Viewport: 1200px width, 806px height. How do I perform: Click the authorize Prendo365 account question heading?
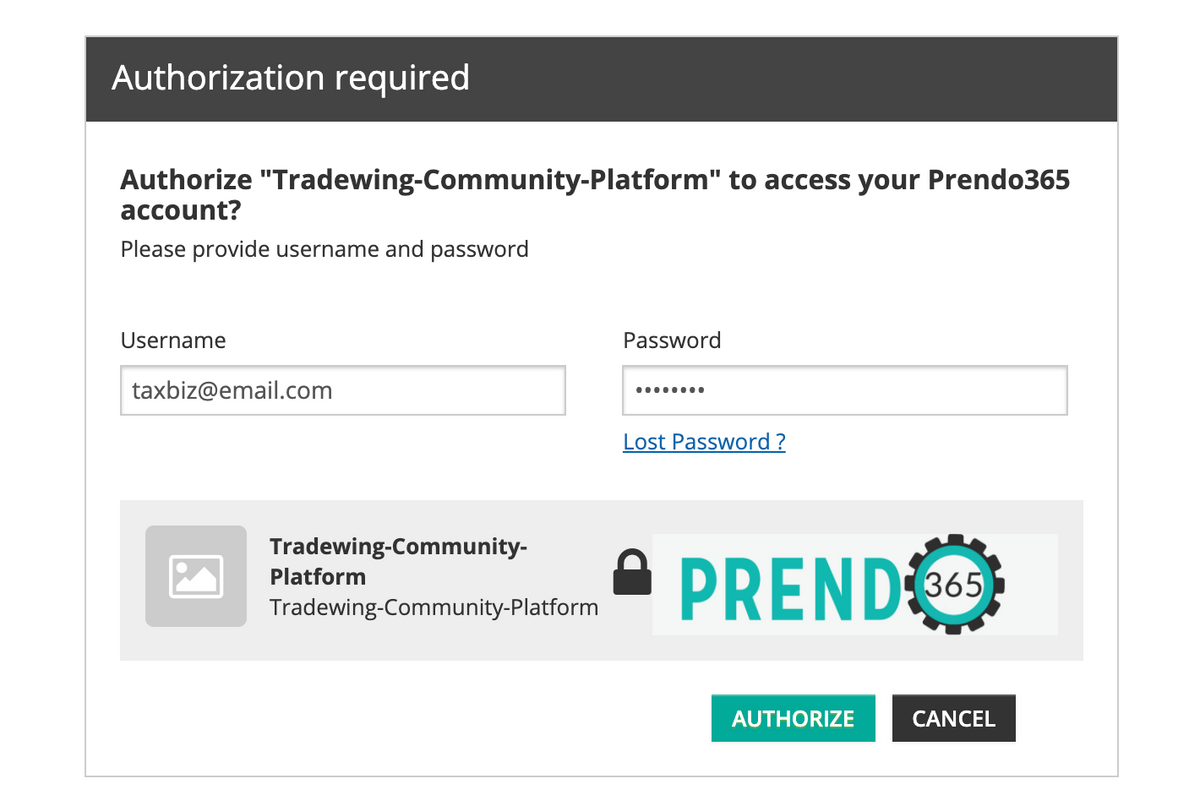594,195
